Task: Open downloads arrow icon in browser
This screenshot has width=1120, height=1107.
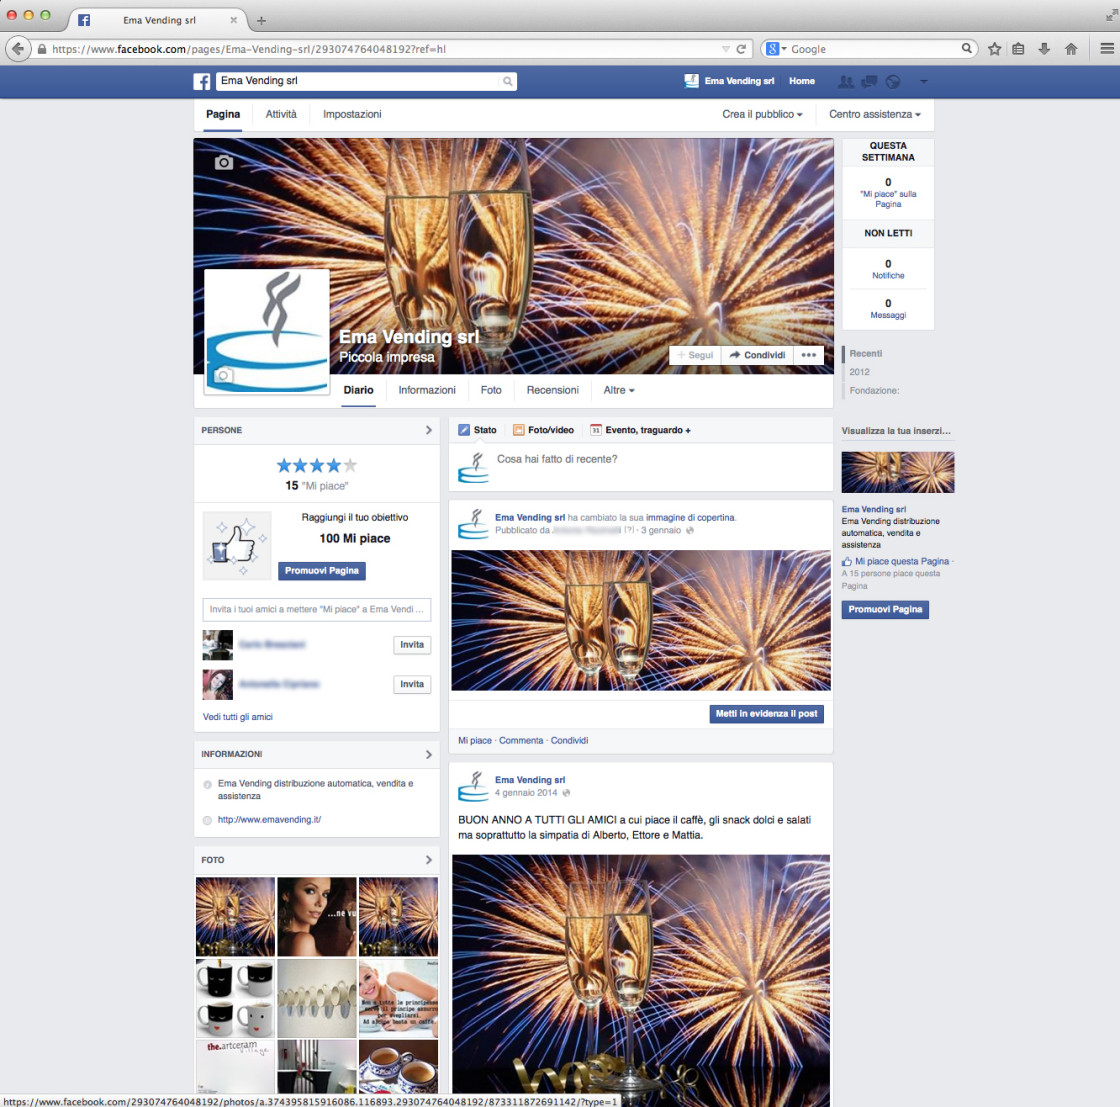Action: pos(1044,49)
